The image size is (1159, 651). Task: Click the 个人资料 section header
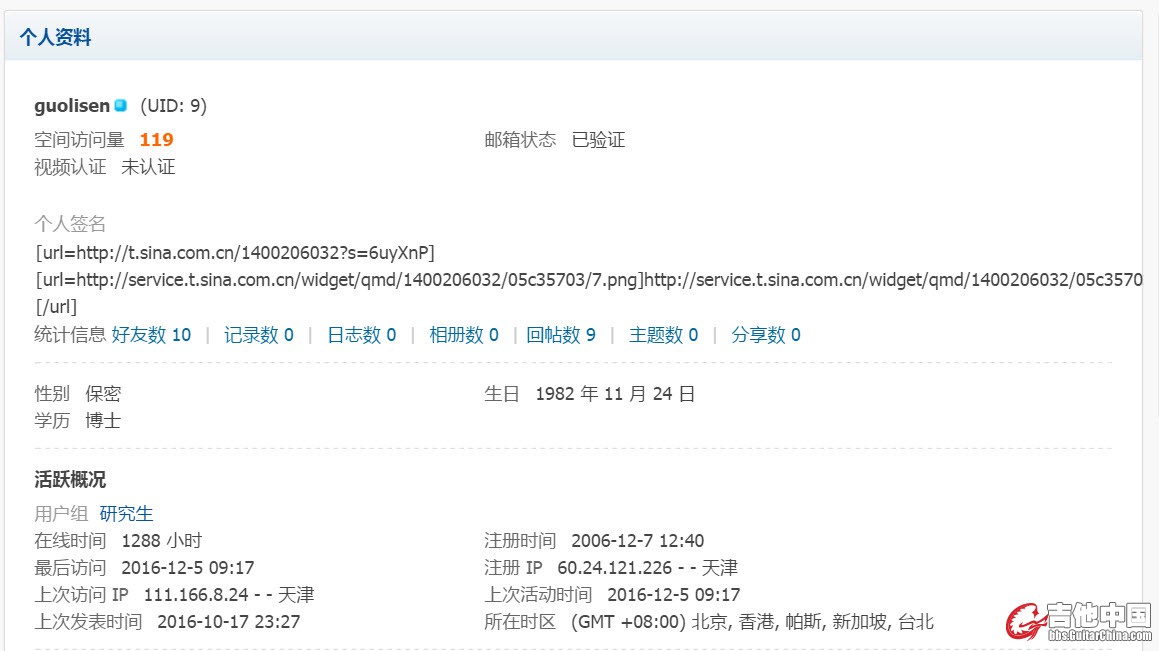(x=56, y=38)
